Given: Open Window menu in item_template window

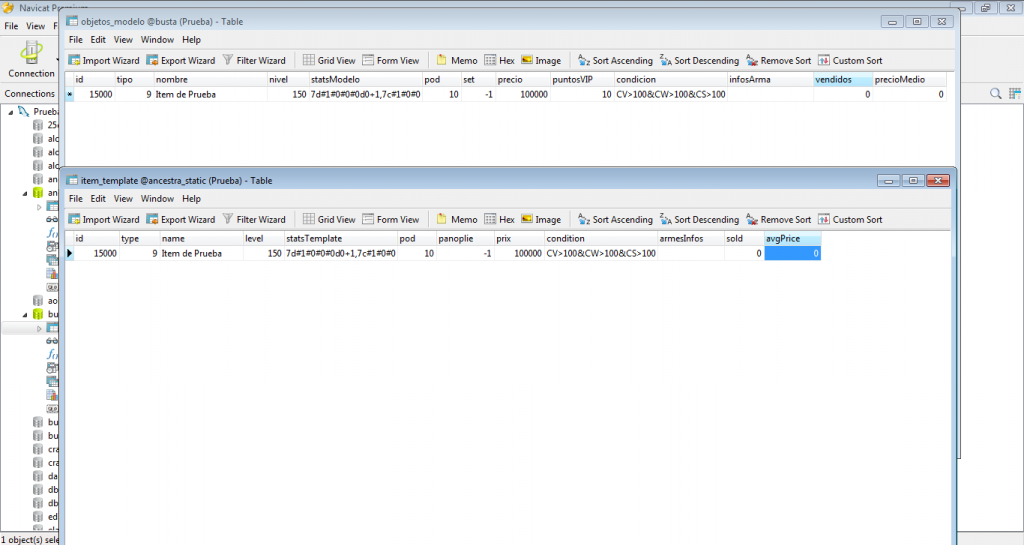Looking at the screenshot, I should (157, 199).
